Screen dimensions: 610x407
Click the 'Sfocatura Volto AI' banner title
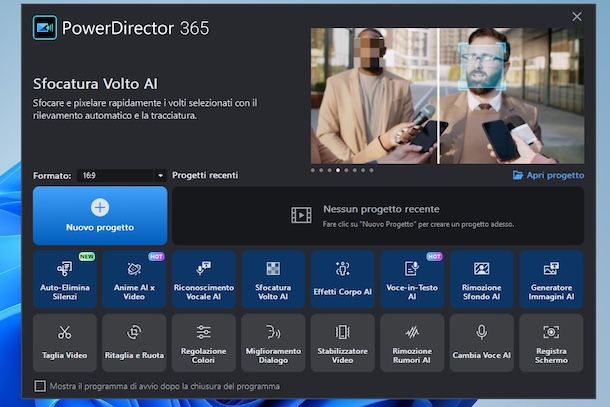[x=95, y=84]
